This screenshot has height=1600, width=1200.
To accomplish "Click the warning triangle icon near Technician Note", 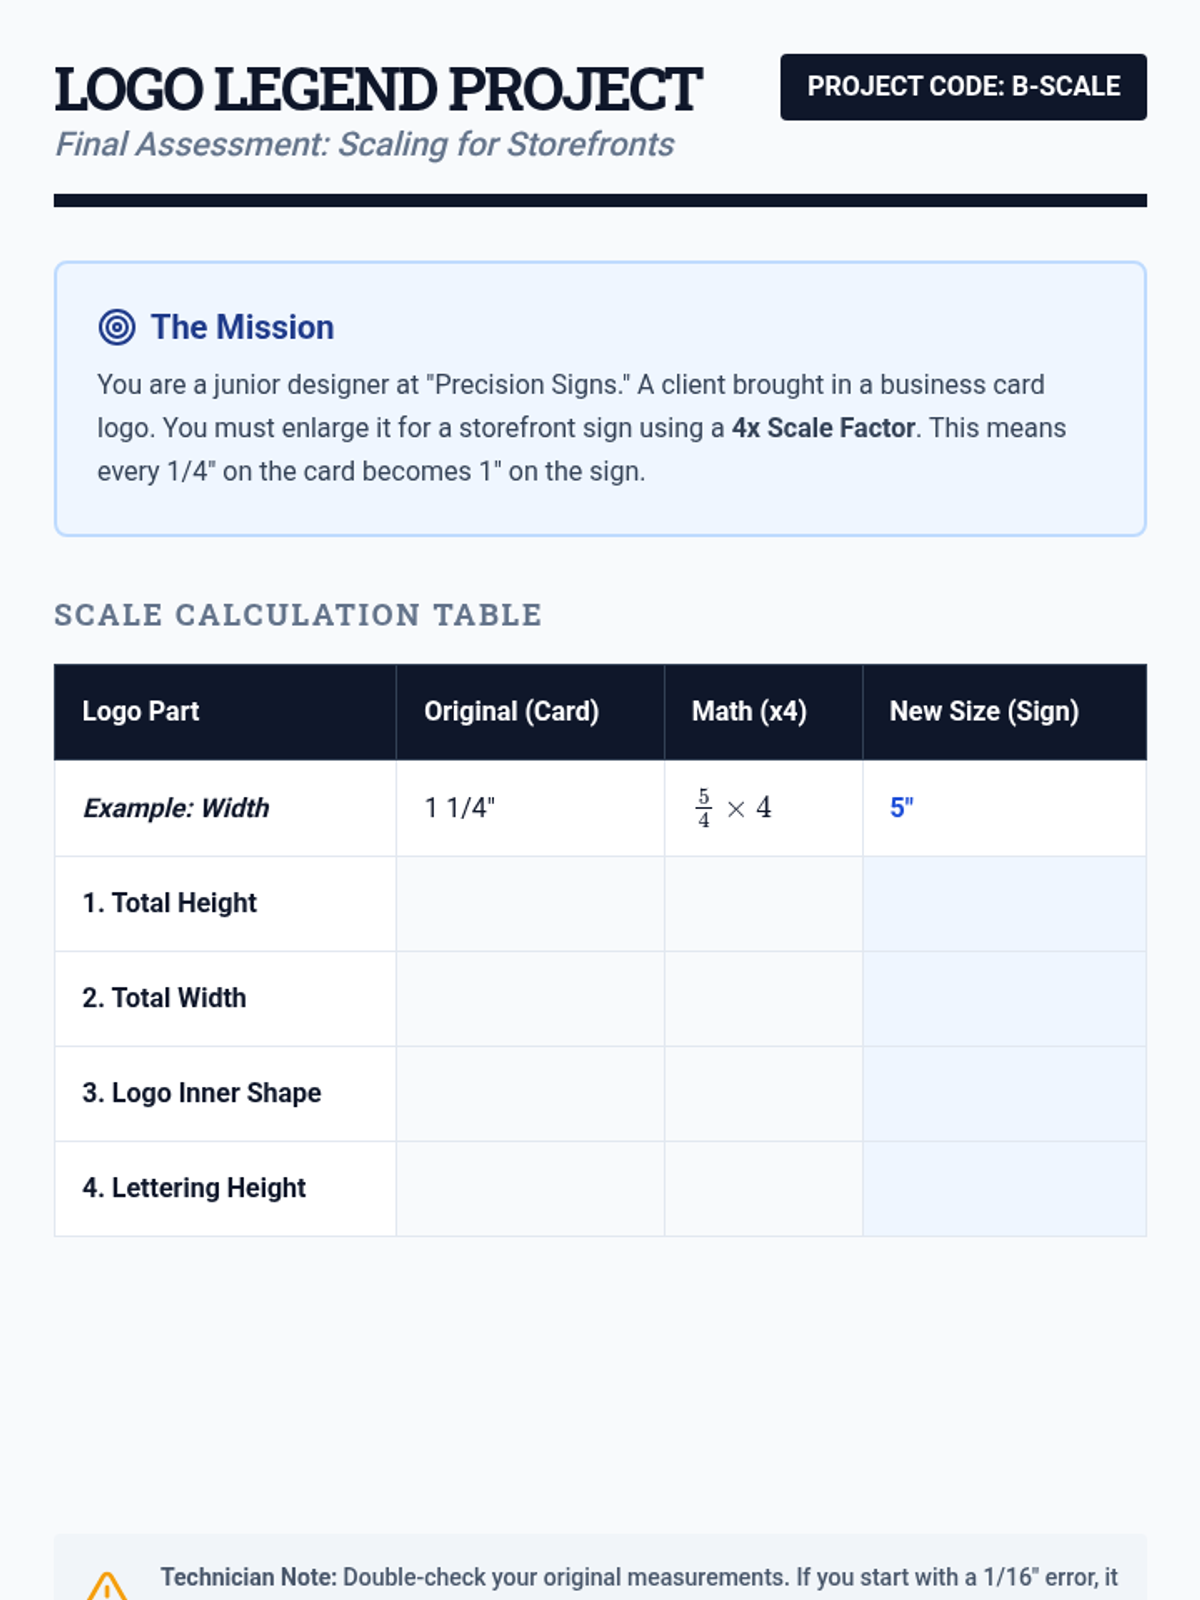I will point(107,1586).
